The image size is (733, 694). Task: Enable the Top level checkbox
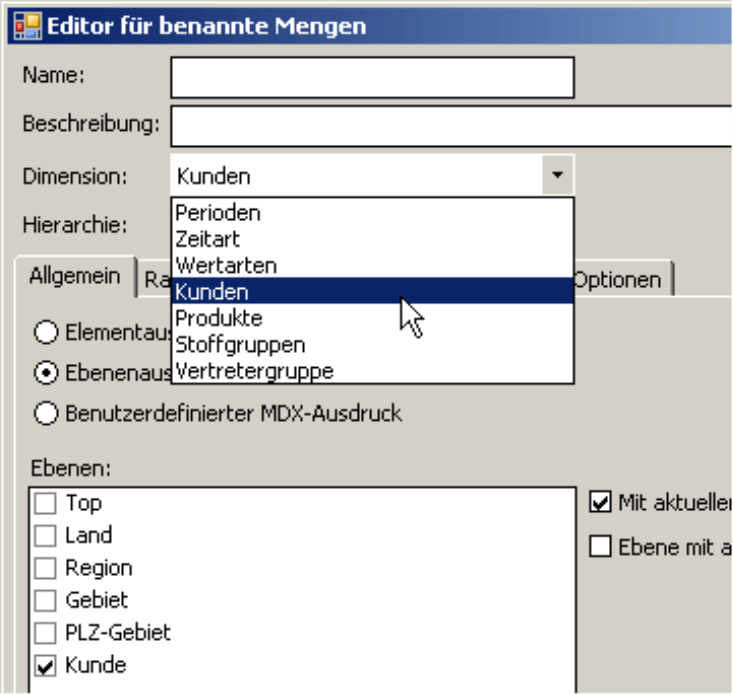point(45,503)
